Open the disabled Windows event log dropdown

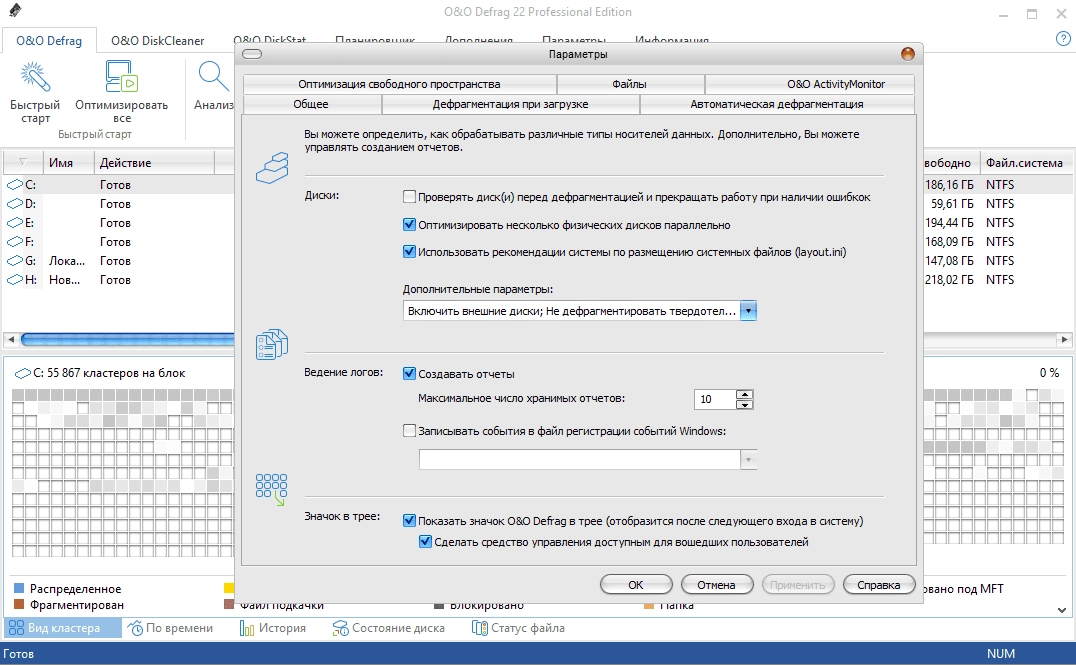pyautogui.click(x=748, y=460)
